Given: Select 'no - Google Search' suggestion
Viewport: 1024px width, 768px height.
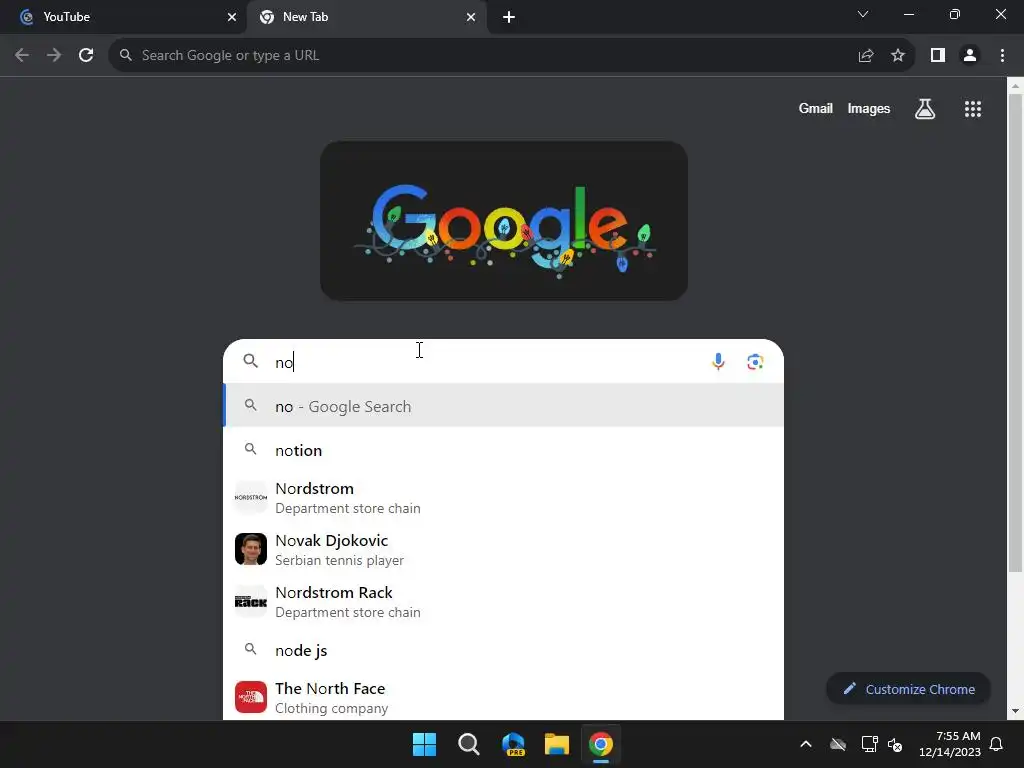Looking at the screenshot, I should click(504, 406).
